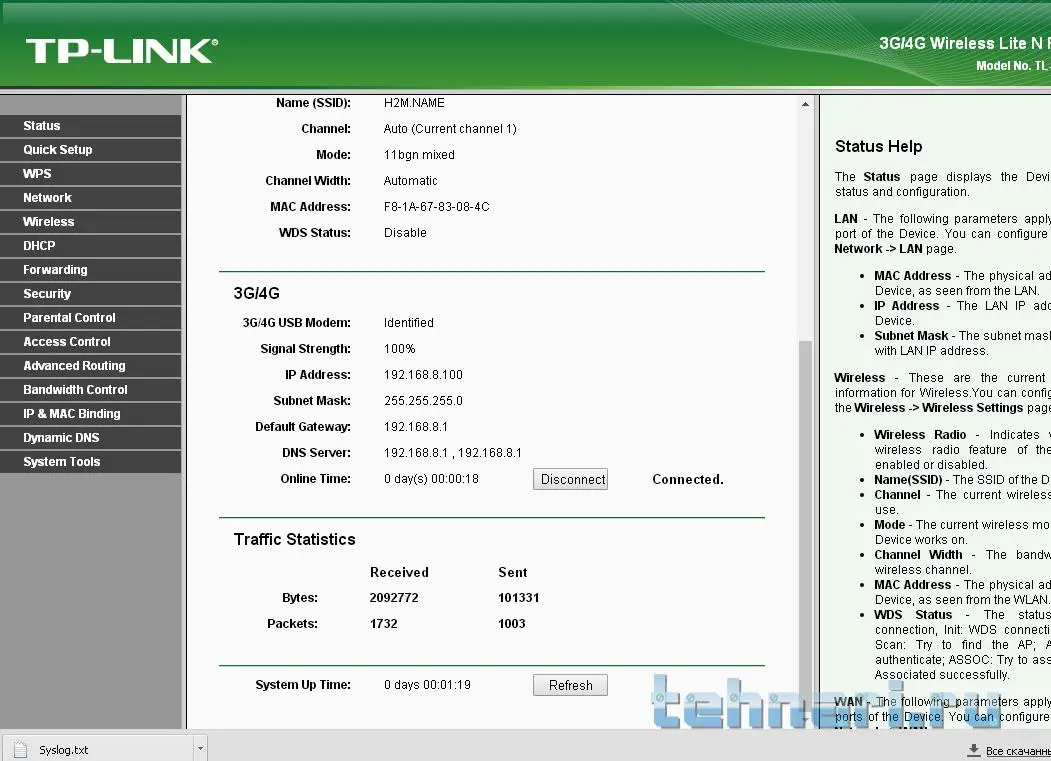Click the 3G/4G section heading
The image size is (1051, 761).
(256, 293)
